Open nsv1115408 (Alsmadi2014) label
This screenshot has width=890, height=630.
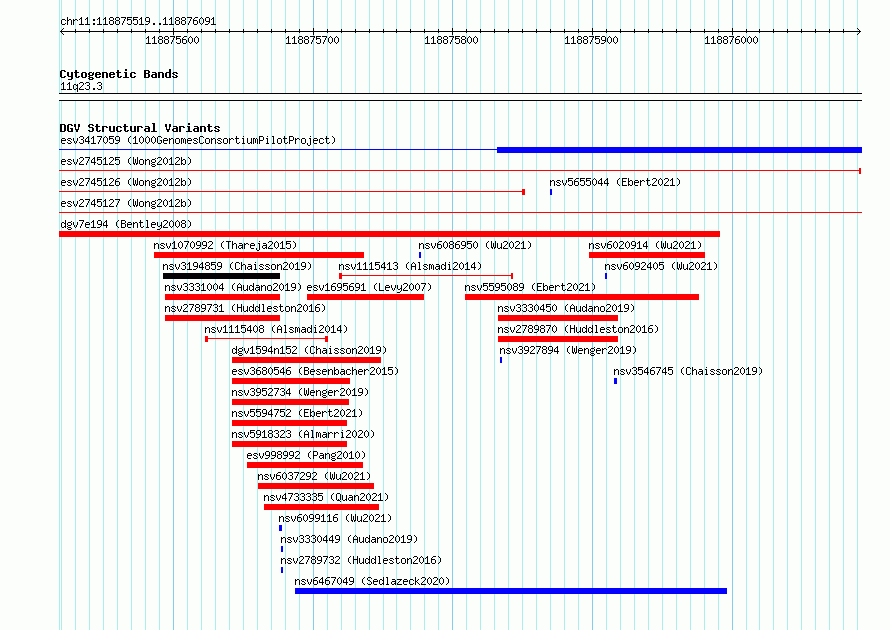[x=276, y=329]
